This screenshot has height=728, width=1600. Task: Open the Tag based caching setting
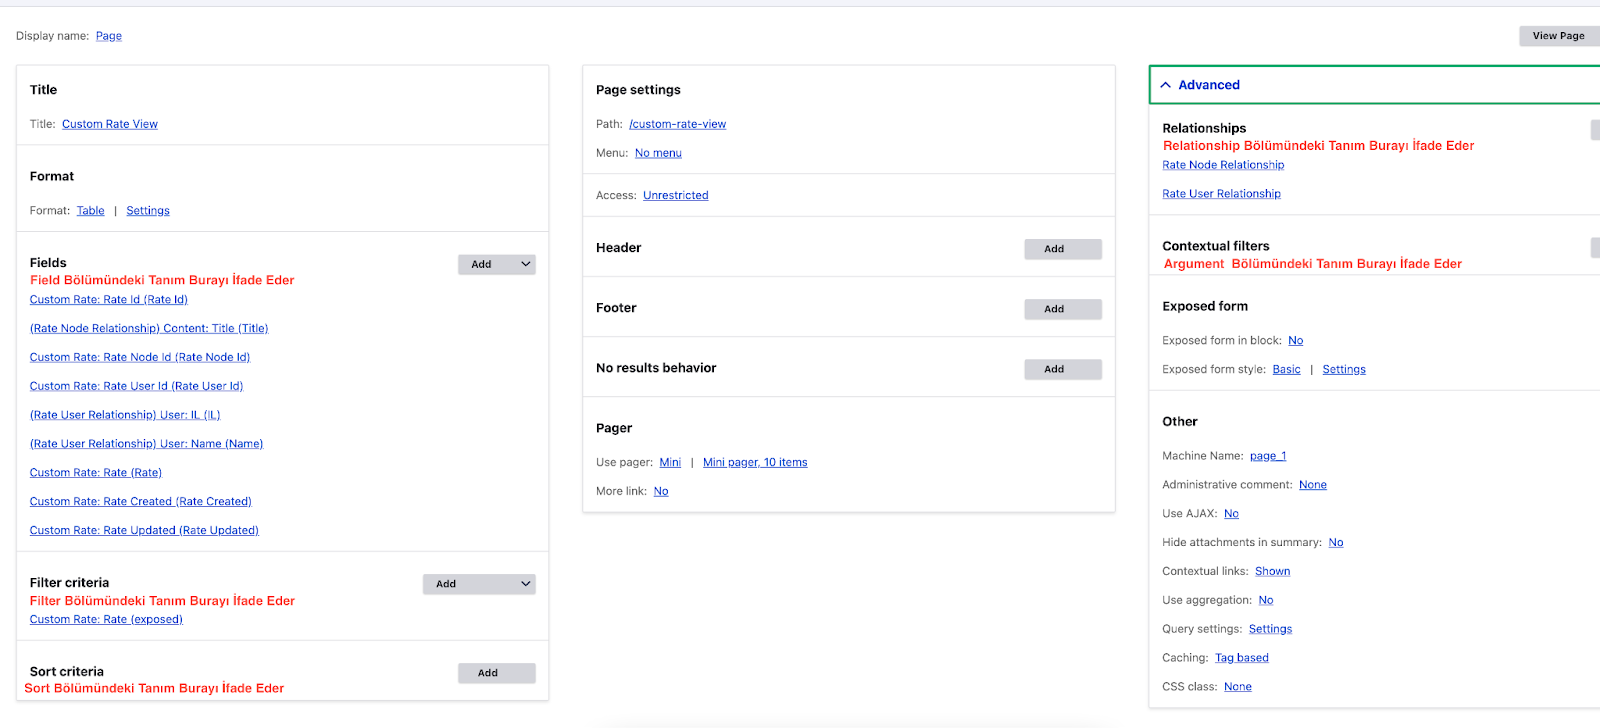tap(1241, 658)
